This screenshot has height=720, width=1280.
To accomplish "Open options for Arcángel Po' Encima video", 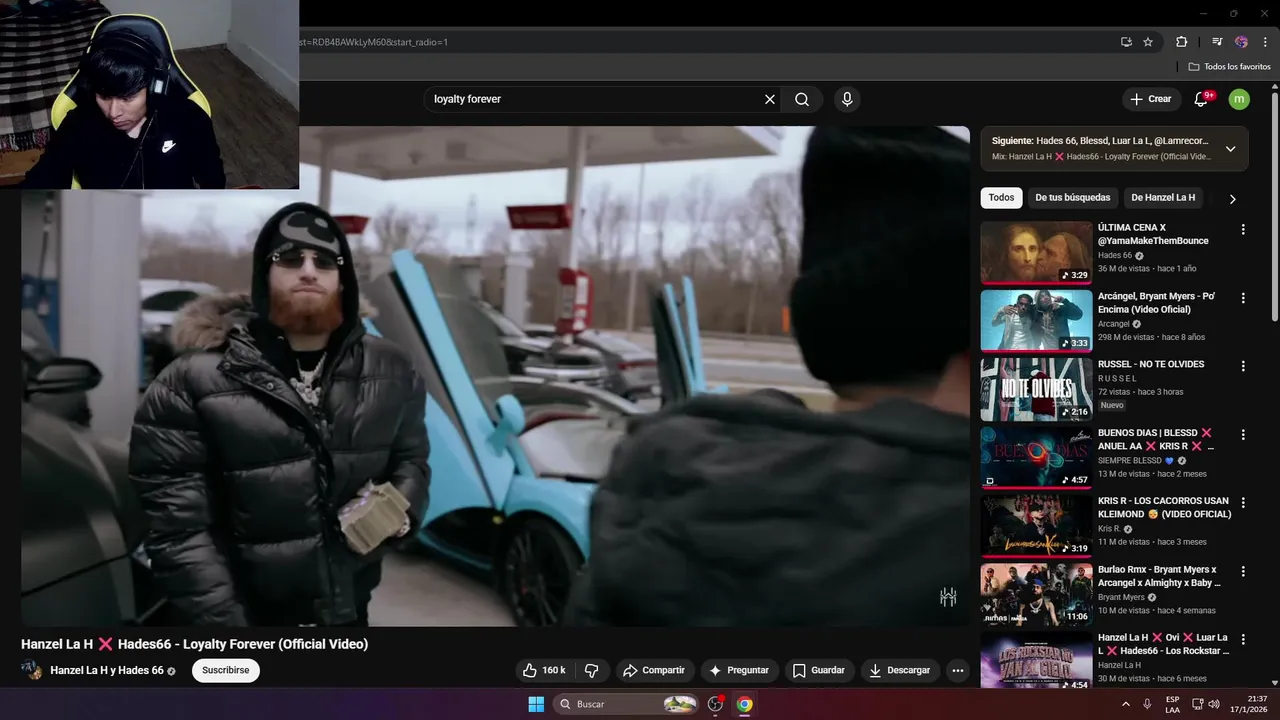I will 1243,298.
